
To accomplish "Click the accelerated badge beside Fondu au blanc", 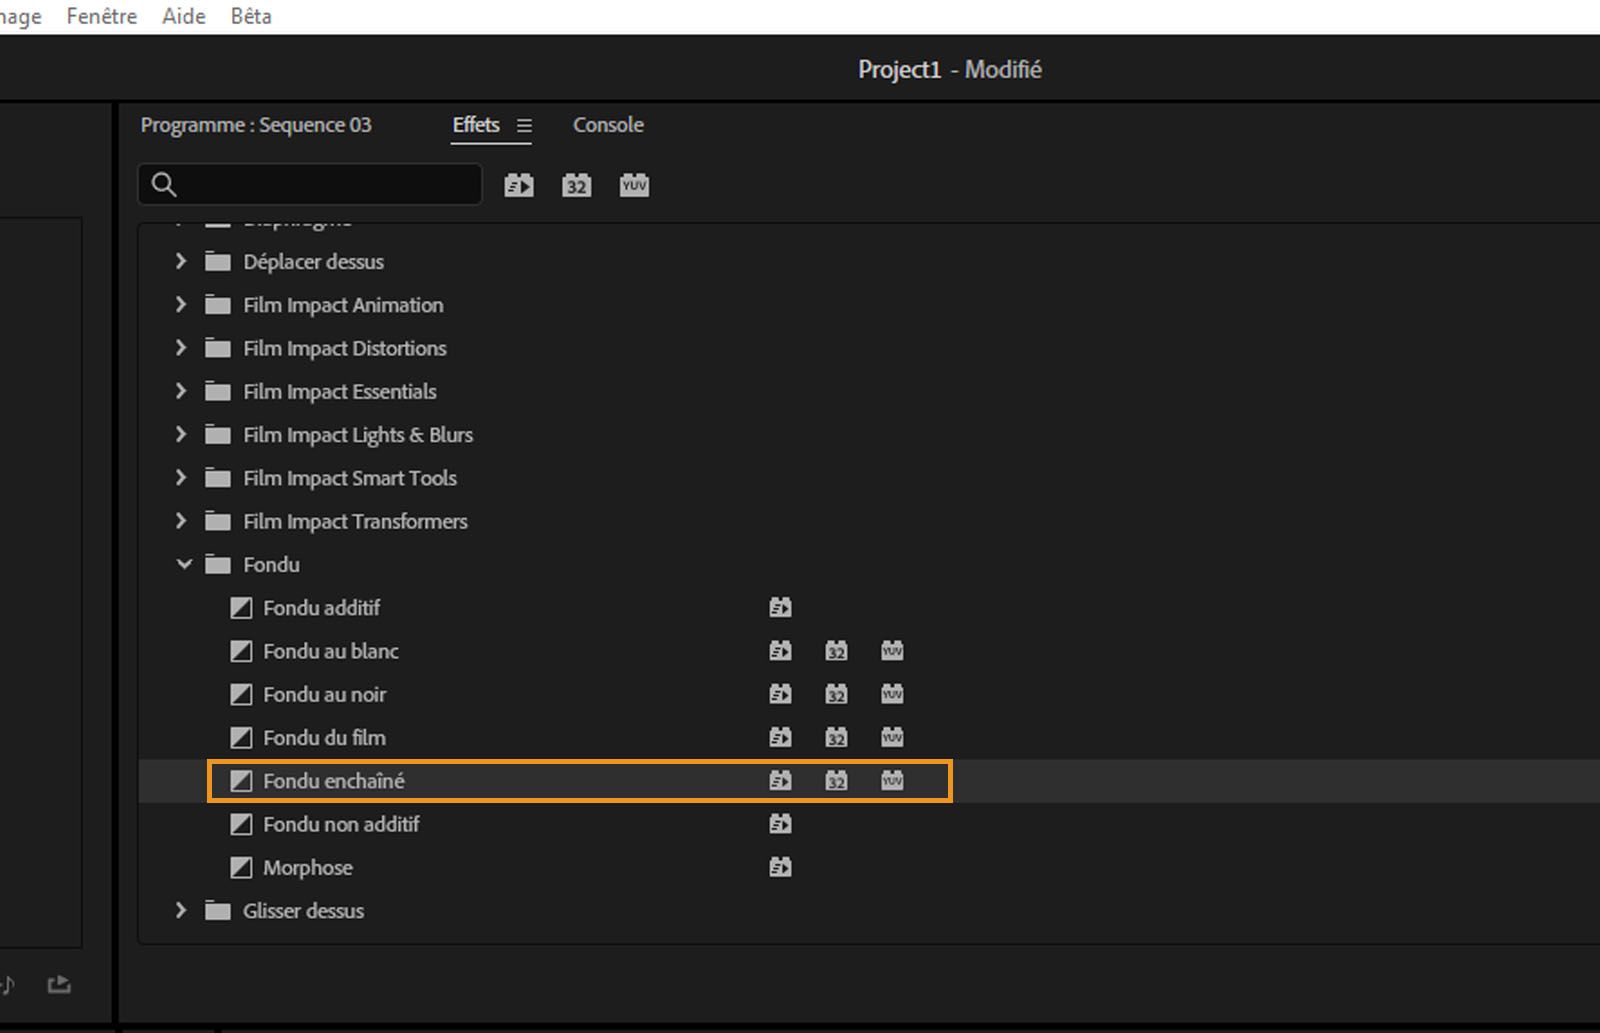I will click(780, 651).
